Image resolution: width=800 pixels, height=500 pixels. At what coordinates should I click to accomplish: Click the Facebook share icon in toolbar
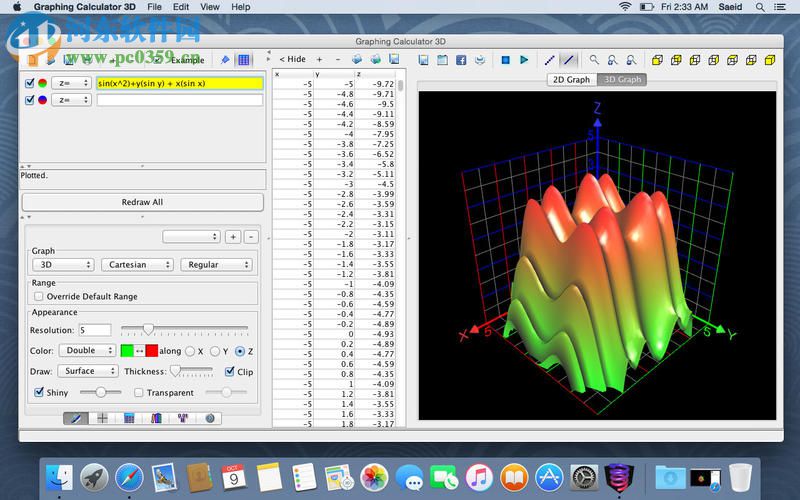pyautogui.click(x=461, y=60)
